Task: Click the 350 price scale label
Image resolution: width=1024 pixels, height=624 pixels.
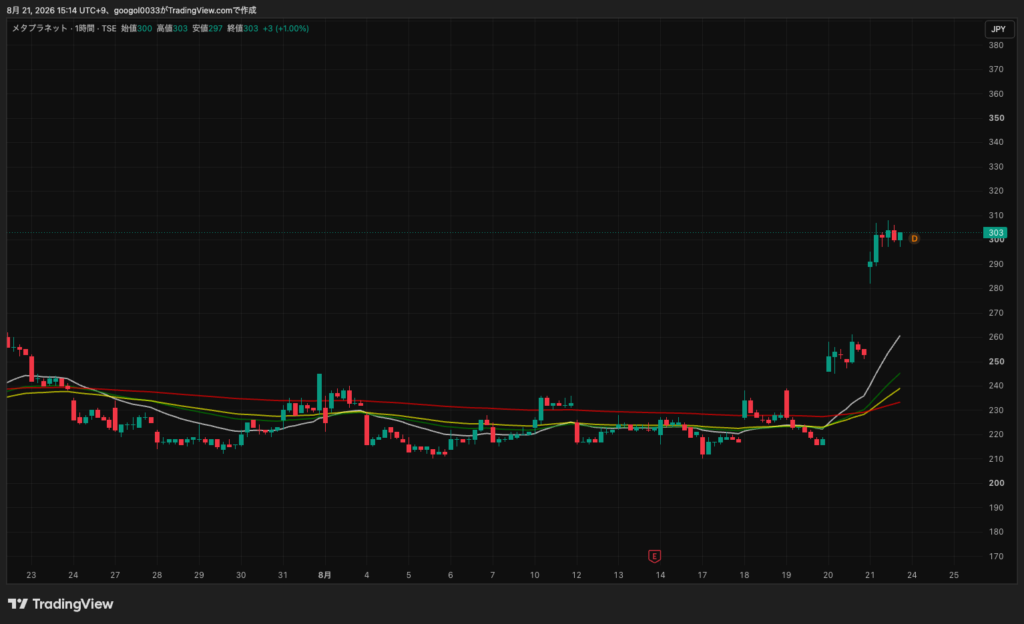Action: click(x=996, y=118)
